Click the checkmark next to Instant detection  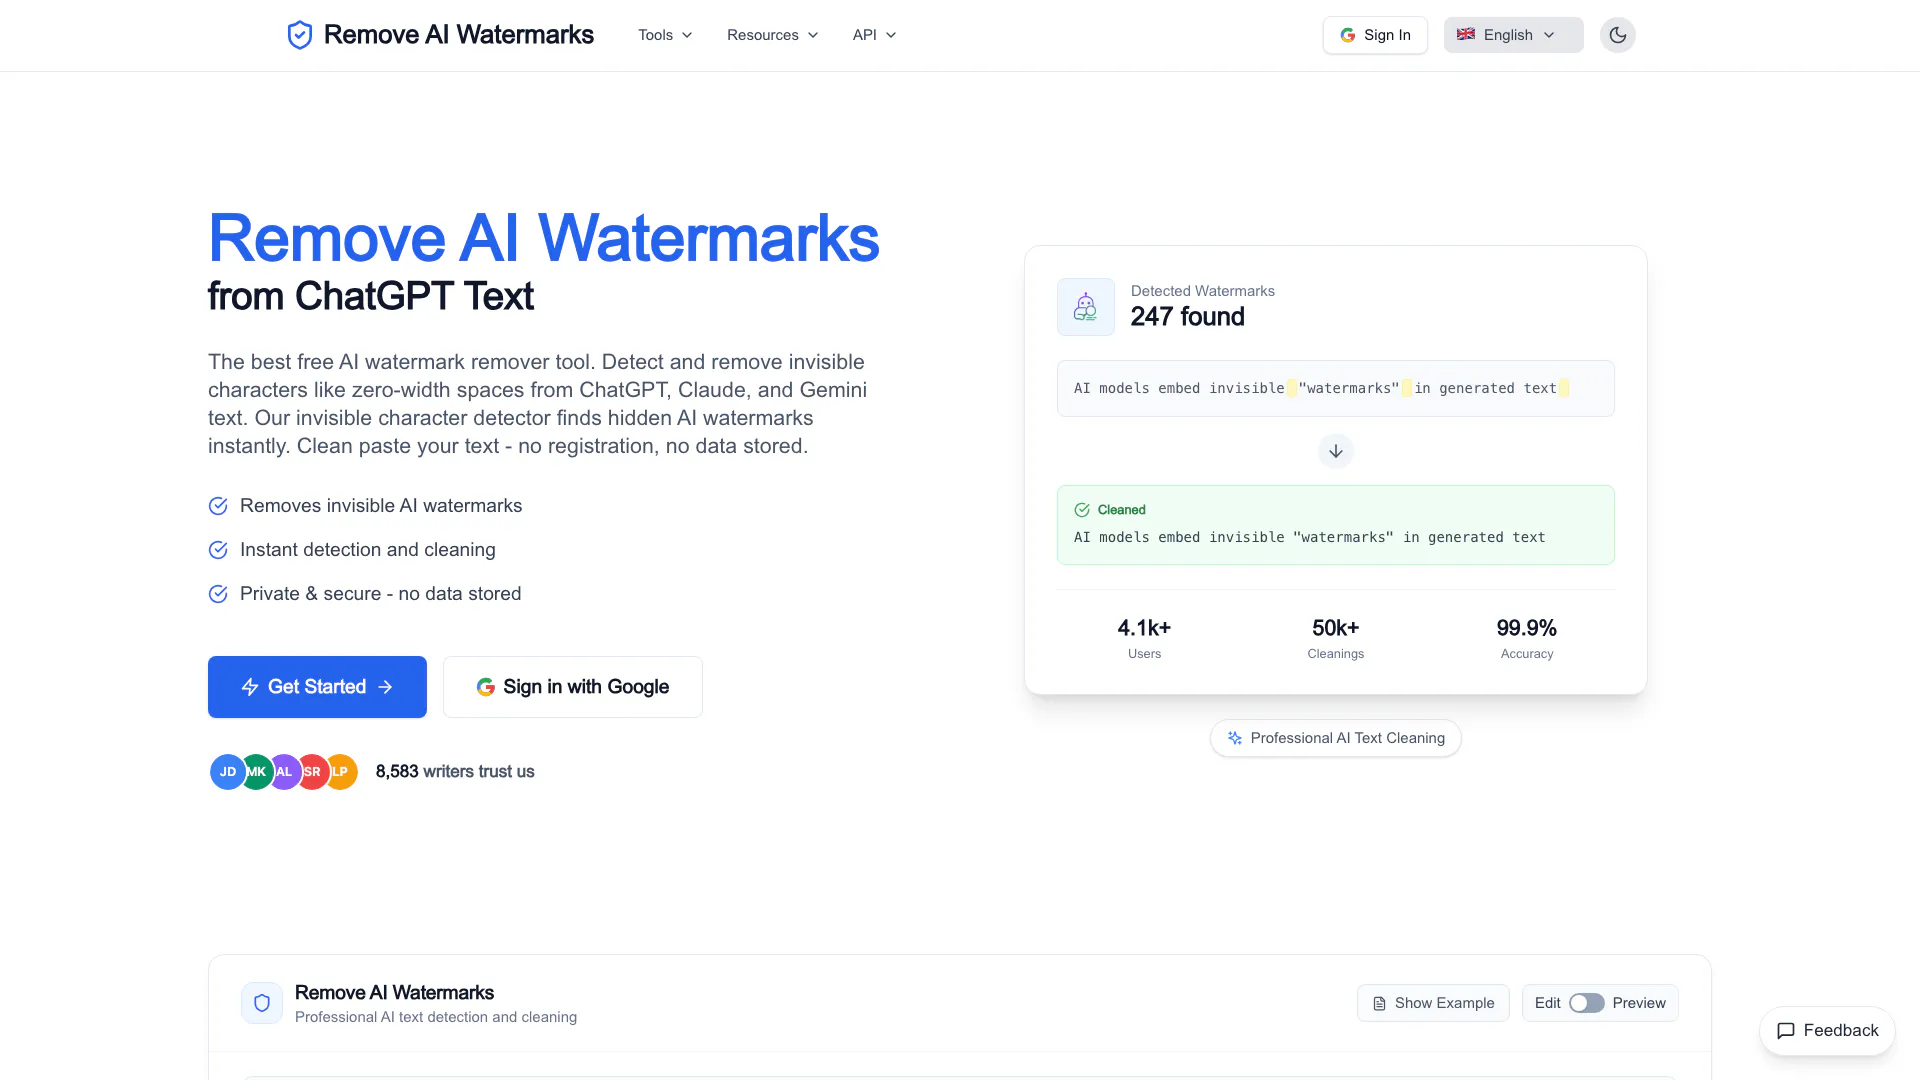tap(218, 550)
